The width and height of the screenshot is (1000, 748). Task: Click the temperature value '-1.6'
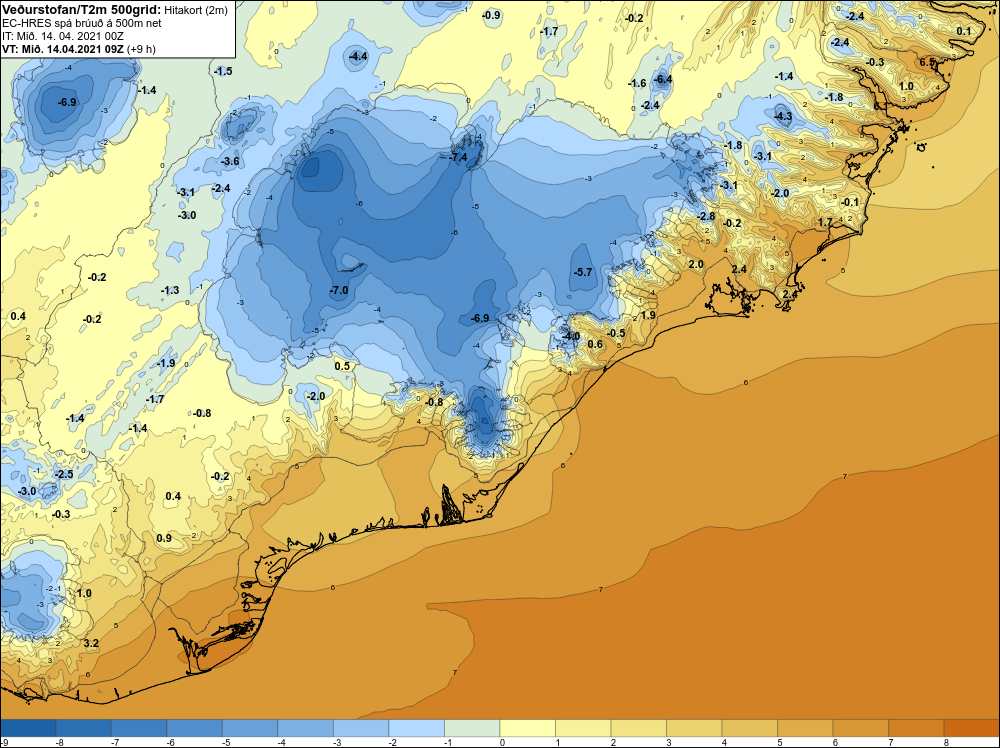tap(637, 84)
